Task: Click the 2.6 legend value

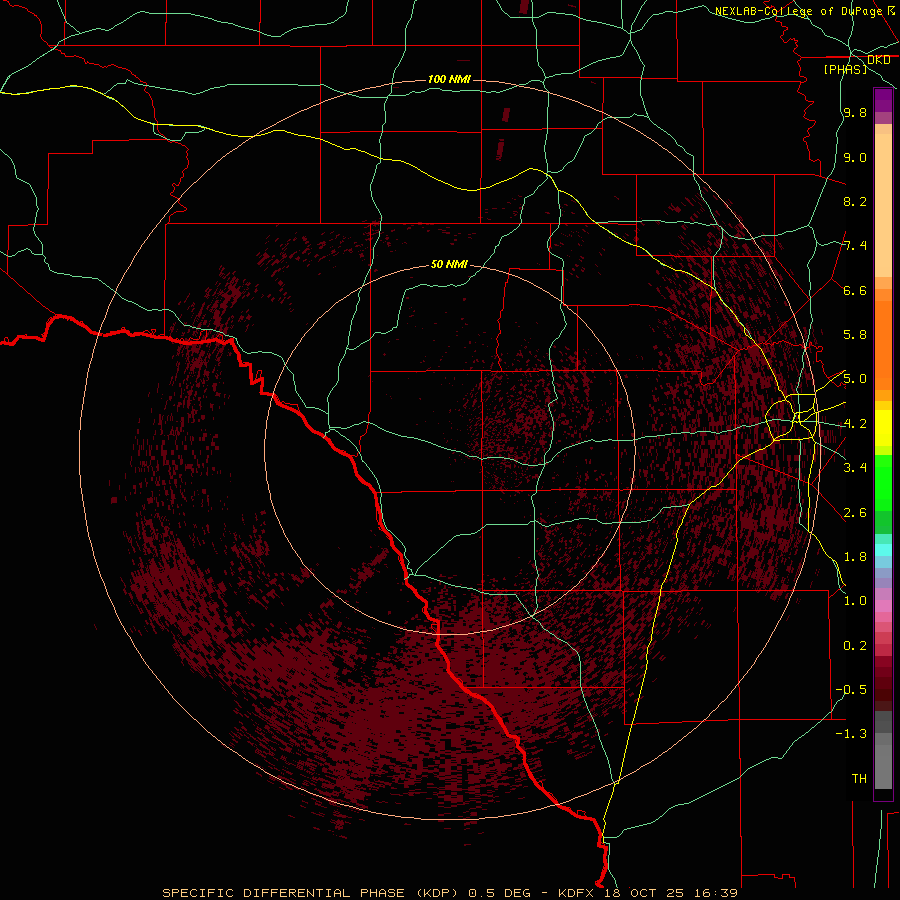Action: [855, 513]
